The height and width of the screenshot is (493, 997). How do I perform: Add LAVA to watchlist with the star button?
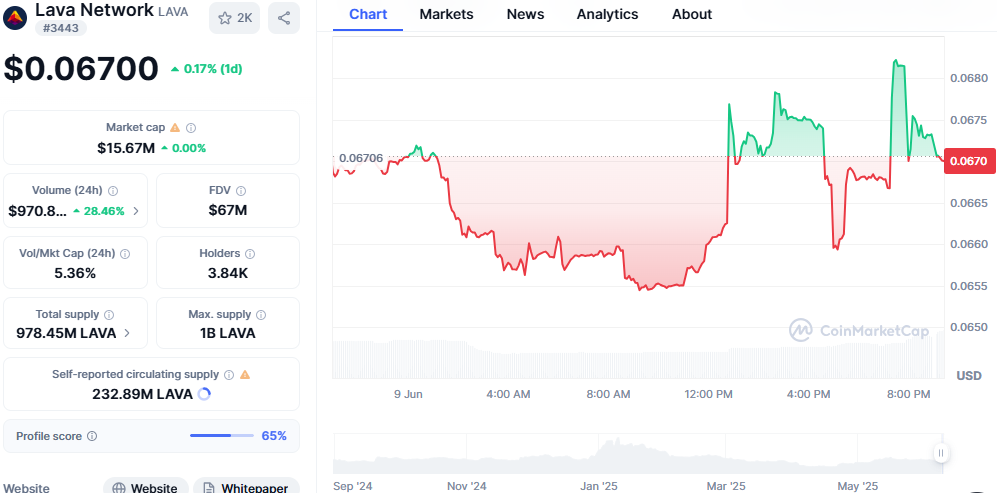(235, 18)
